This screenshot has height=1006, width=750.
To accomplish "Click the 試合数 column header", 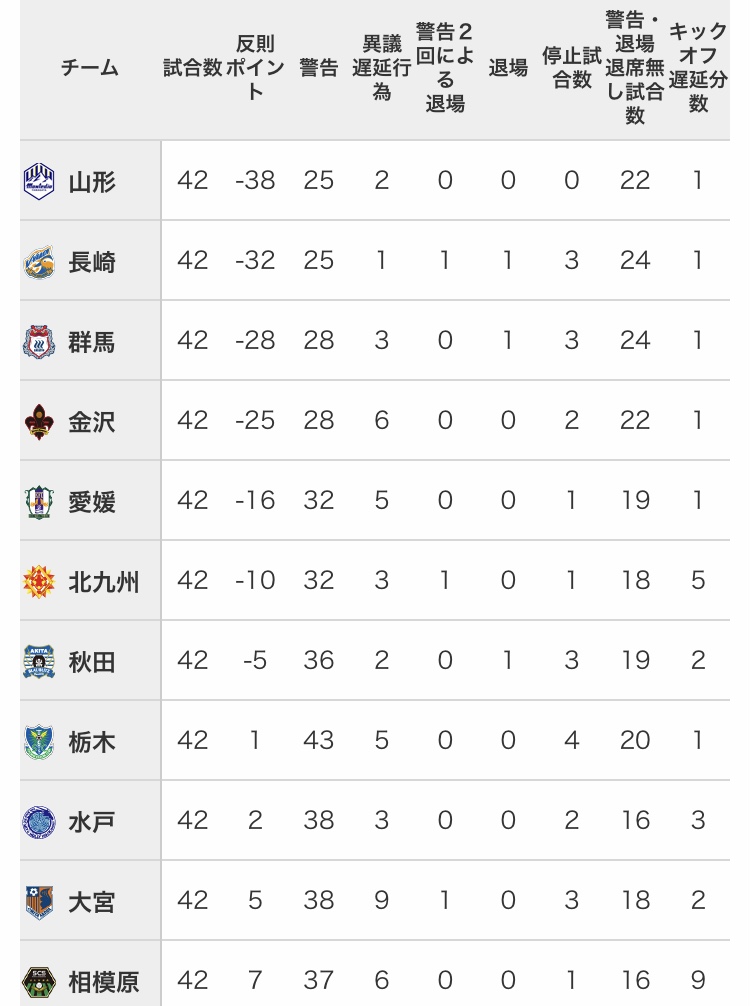I will (x=192, y=68).
